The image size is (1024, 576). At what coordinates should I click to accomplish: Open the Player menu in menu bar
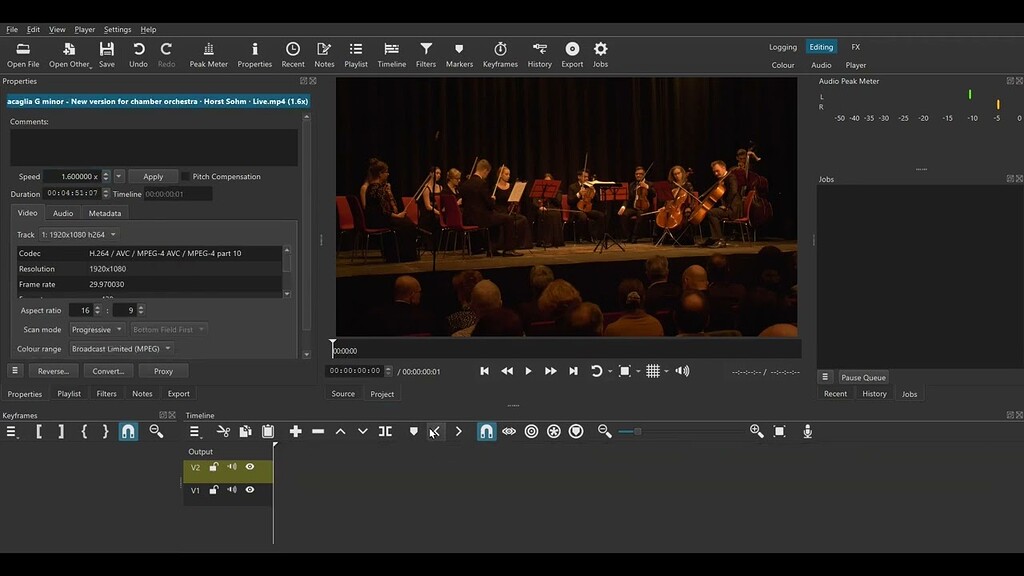tap(85, 29)
